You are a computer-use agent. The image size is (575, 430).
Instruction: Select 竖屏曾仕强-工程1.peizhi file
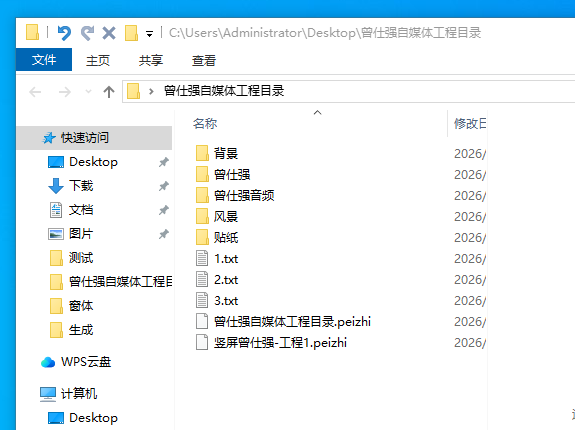(280, 343)
